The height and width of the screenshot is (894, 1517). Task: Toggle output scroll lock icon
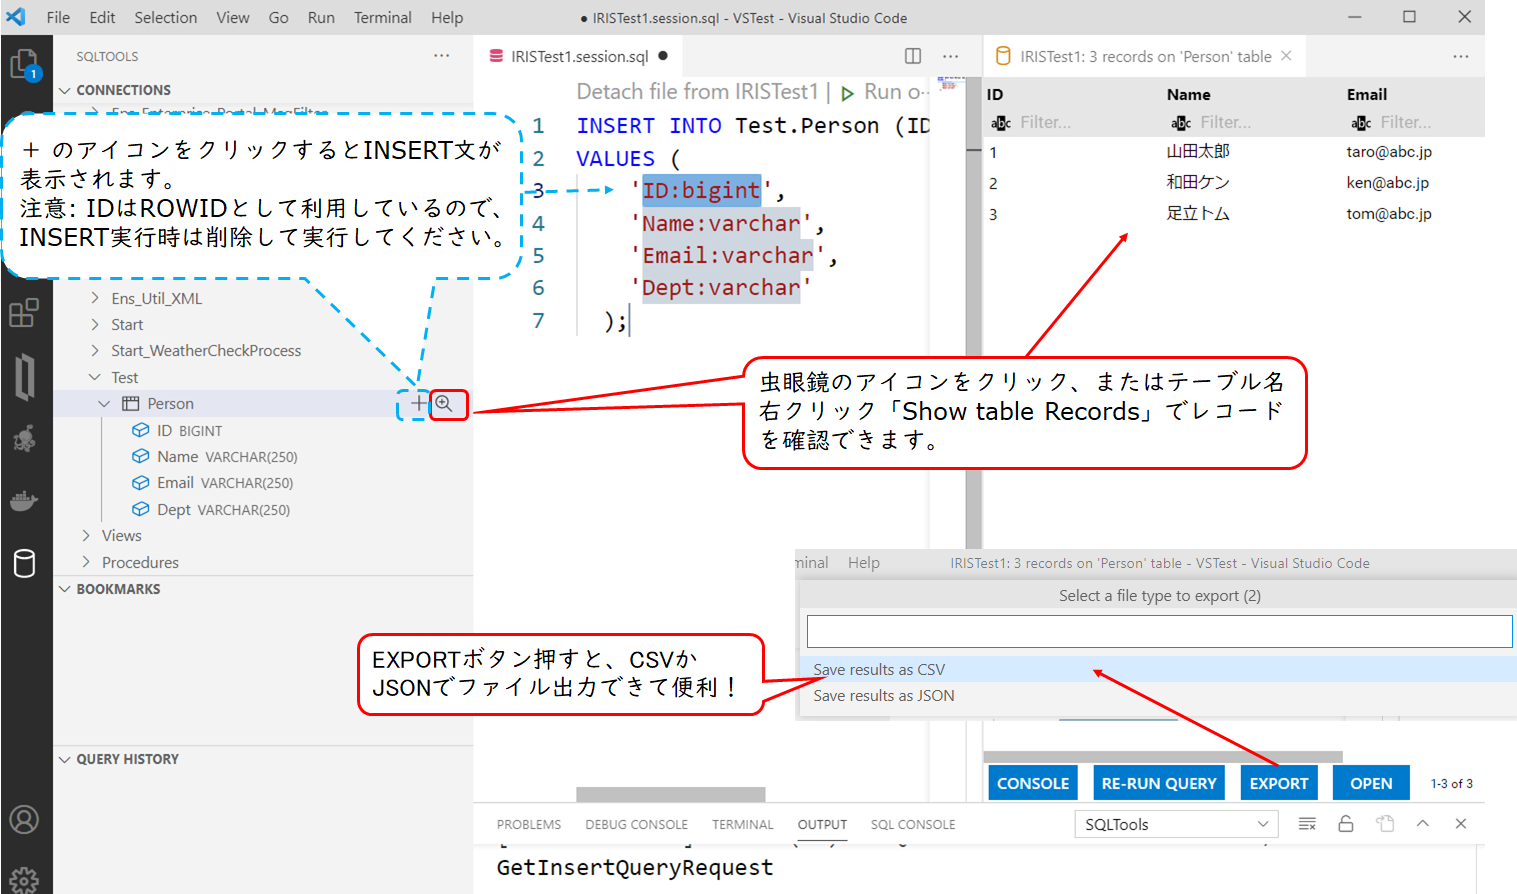[1346, 824]
